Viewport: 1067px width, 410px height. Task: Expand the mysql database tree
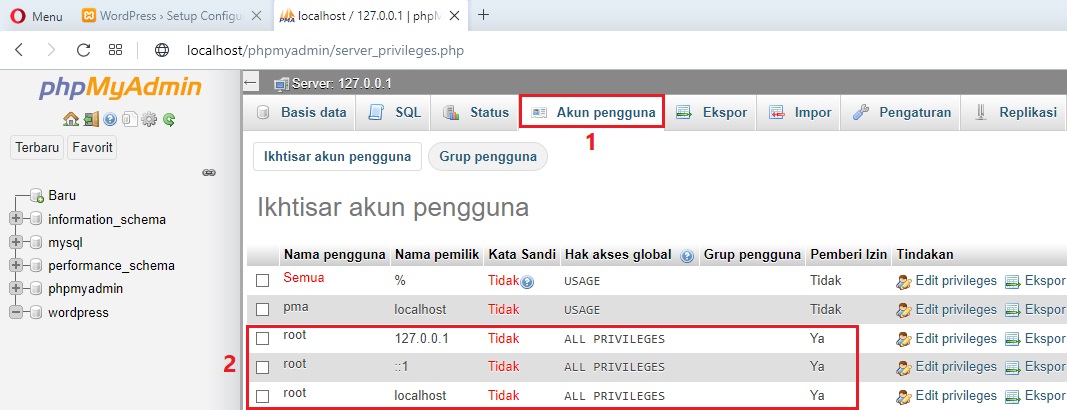[x=16, y=242]
